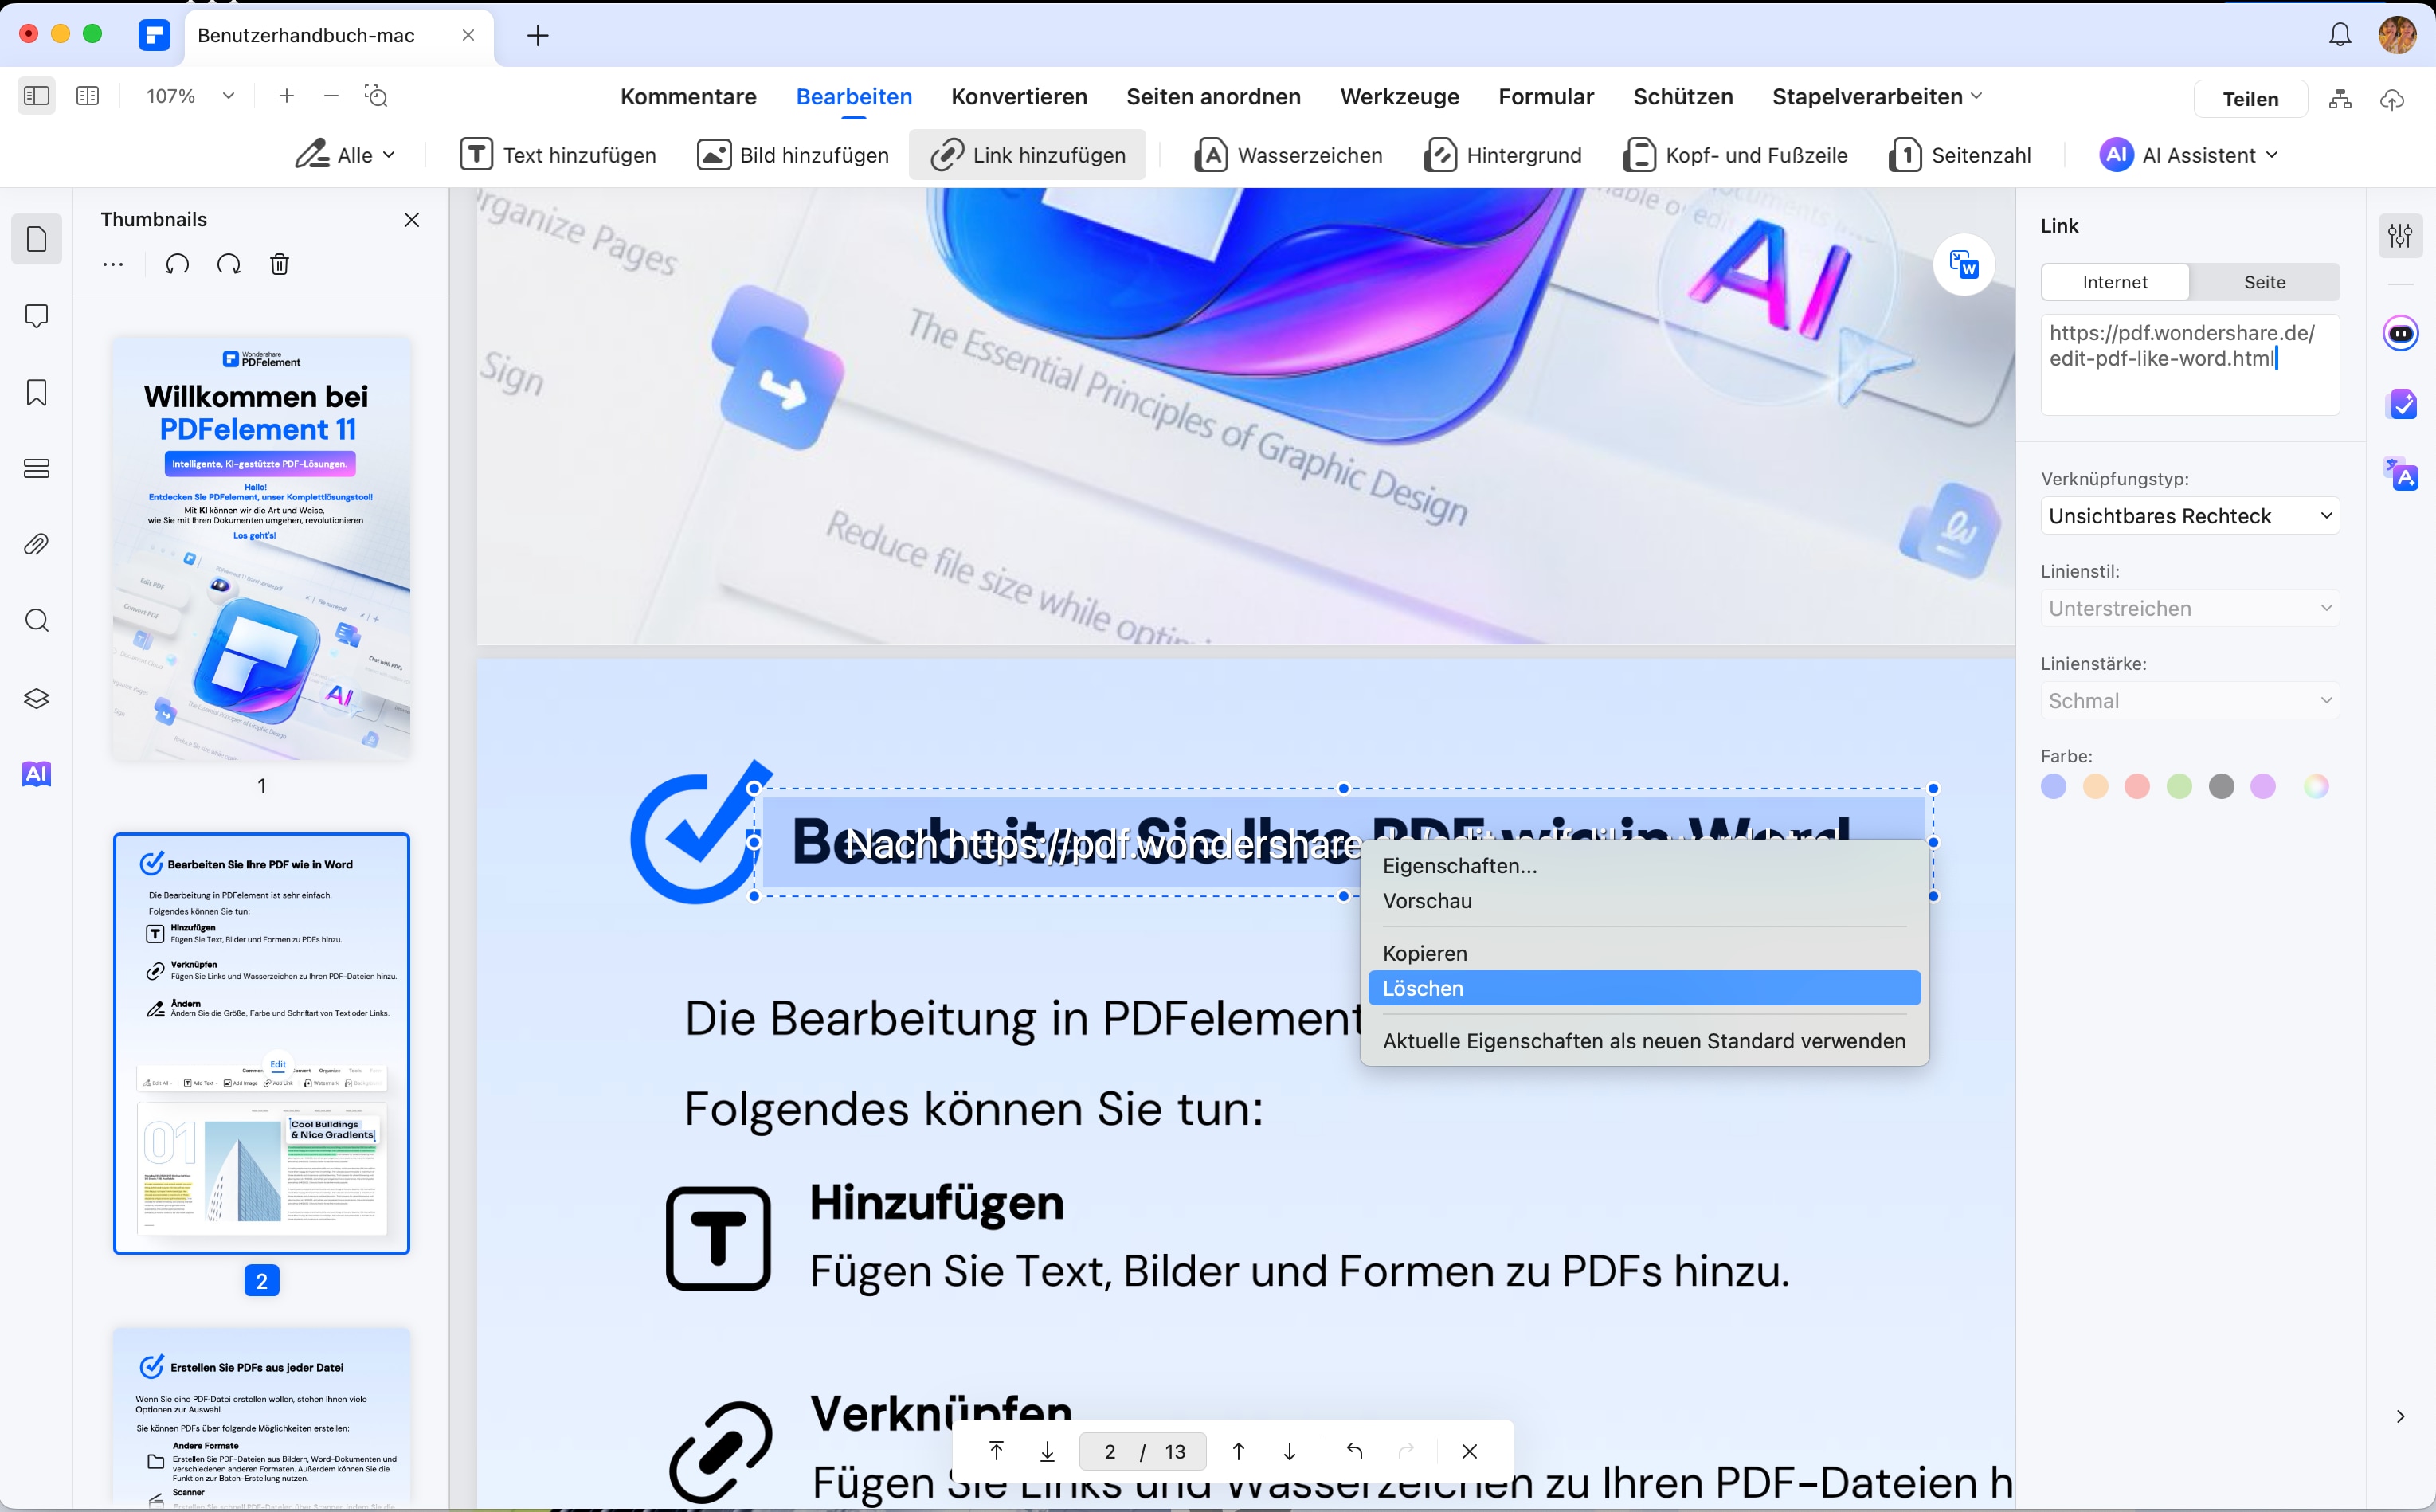The height and width of the screenshot is (1512, 2436).
Task: Choose Vorschau from context menu
Action: click(x=1644, y=901)
